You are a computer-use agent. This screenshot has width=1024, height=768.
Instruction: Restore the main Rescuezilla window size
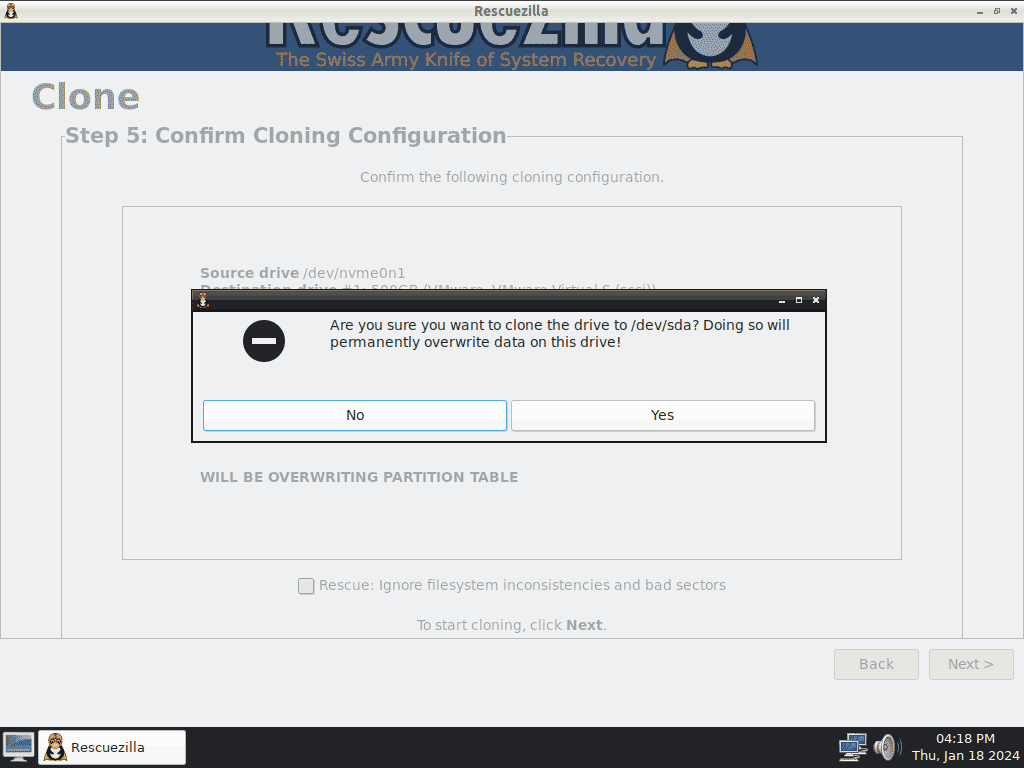[997, 11]
